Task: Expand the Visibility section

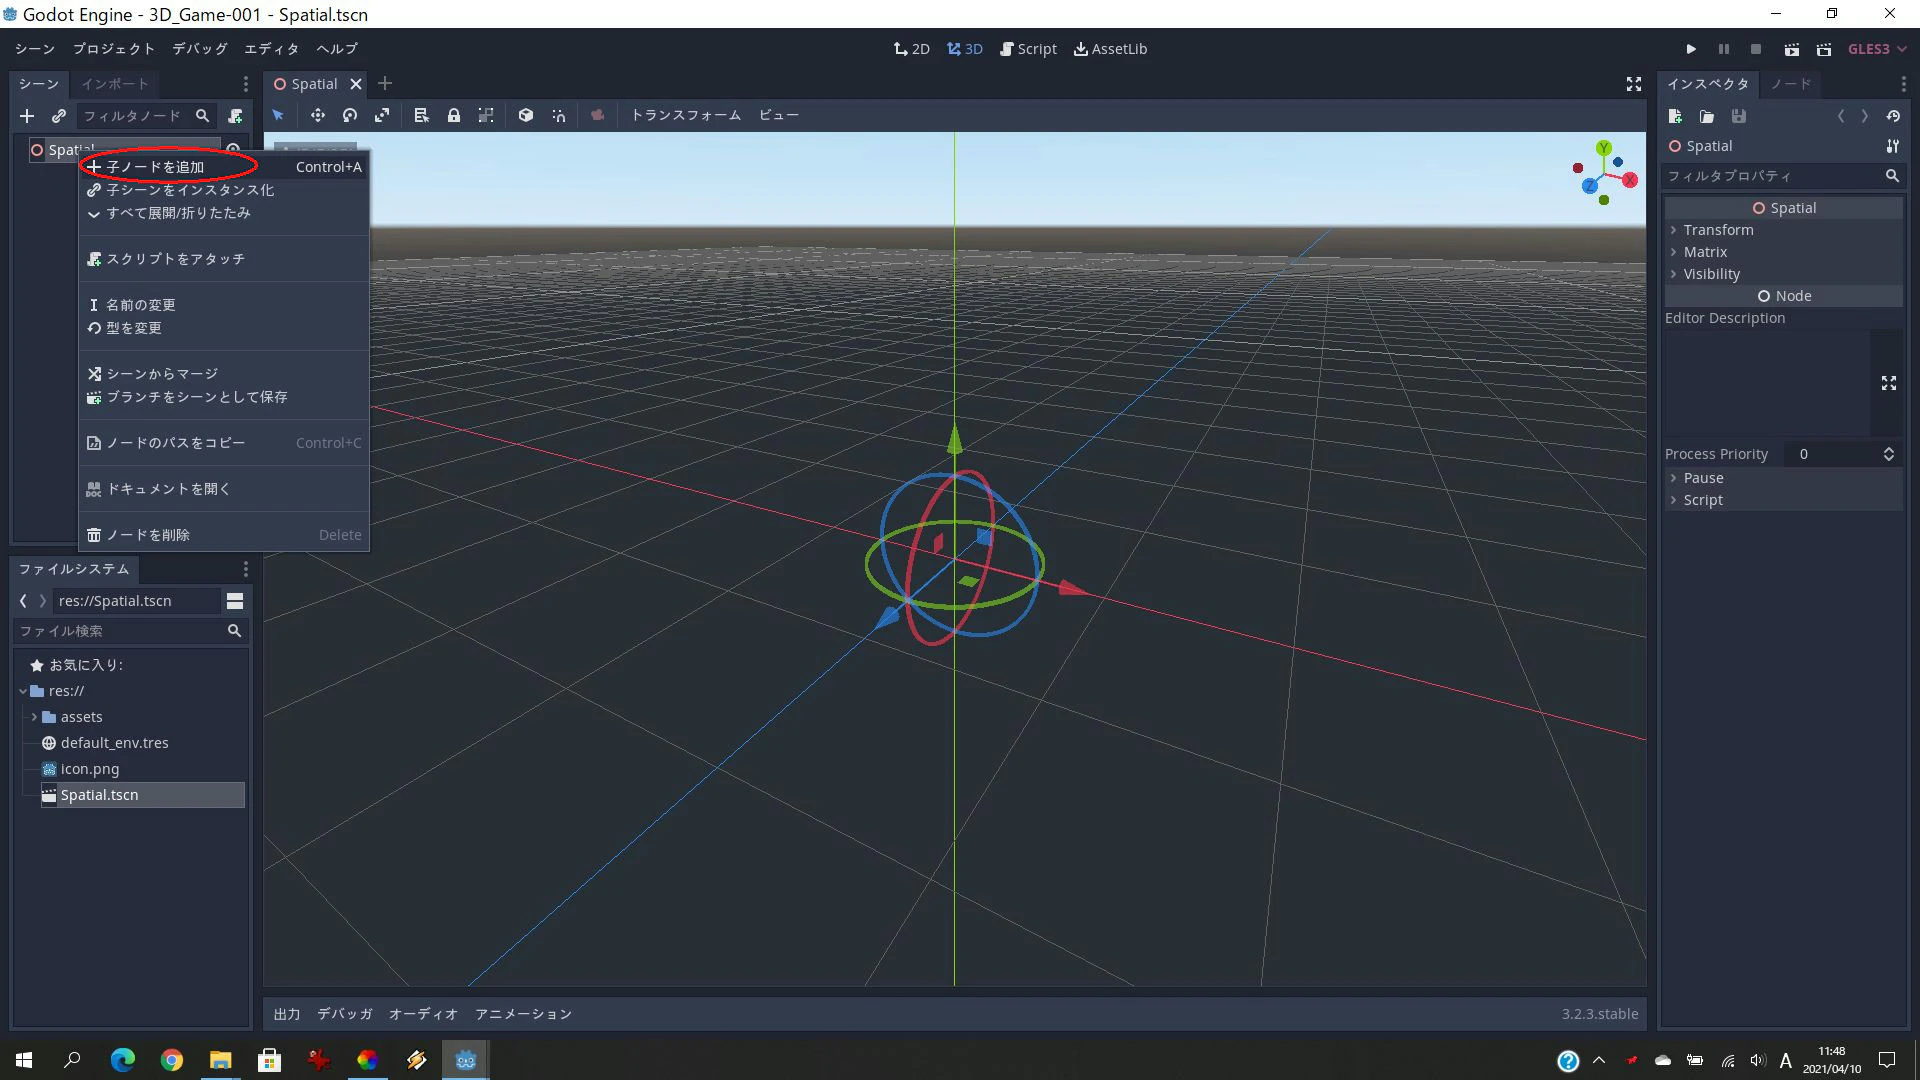Action: pyautogui.click(x=1783, y=274)
